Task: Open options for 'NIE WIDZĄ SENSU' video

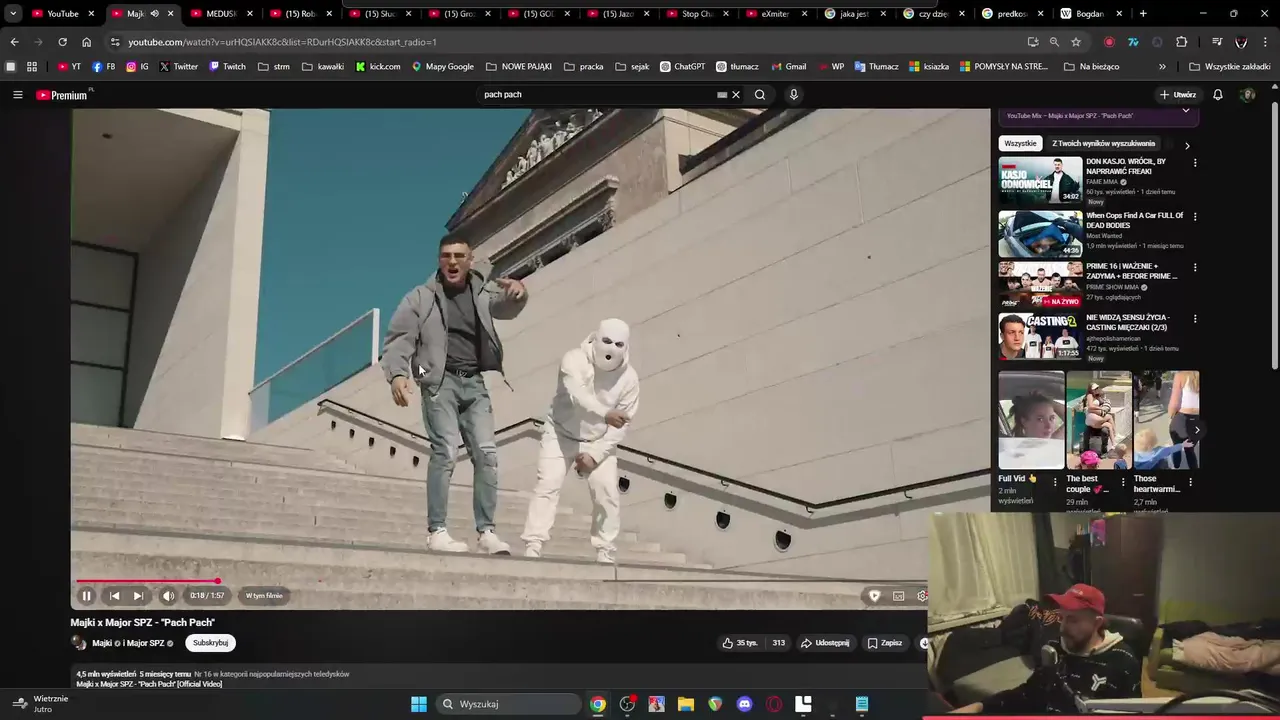Action: [x=1195, y=319]
